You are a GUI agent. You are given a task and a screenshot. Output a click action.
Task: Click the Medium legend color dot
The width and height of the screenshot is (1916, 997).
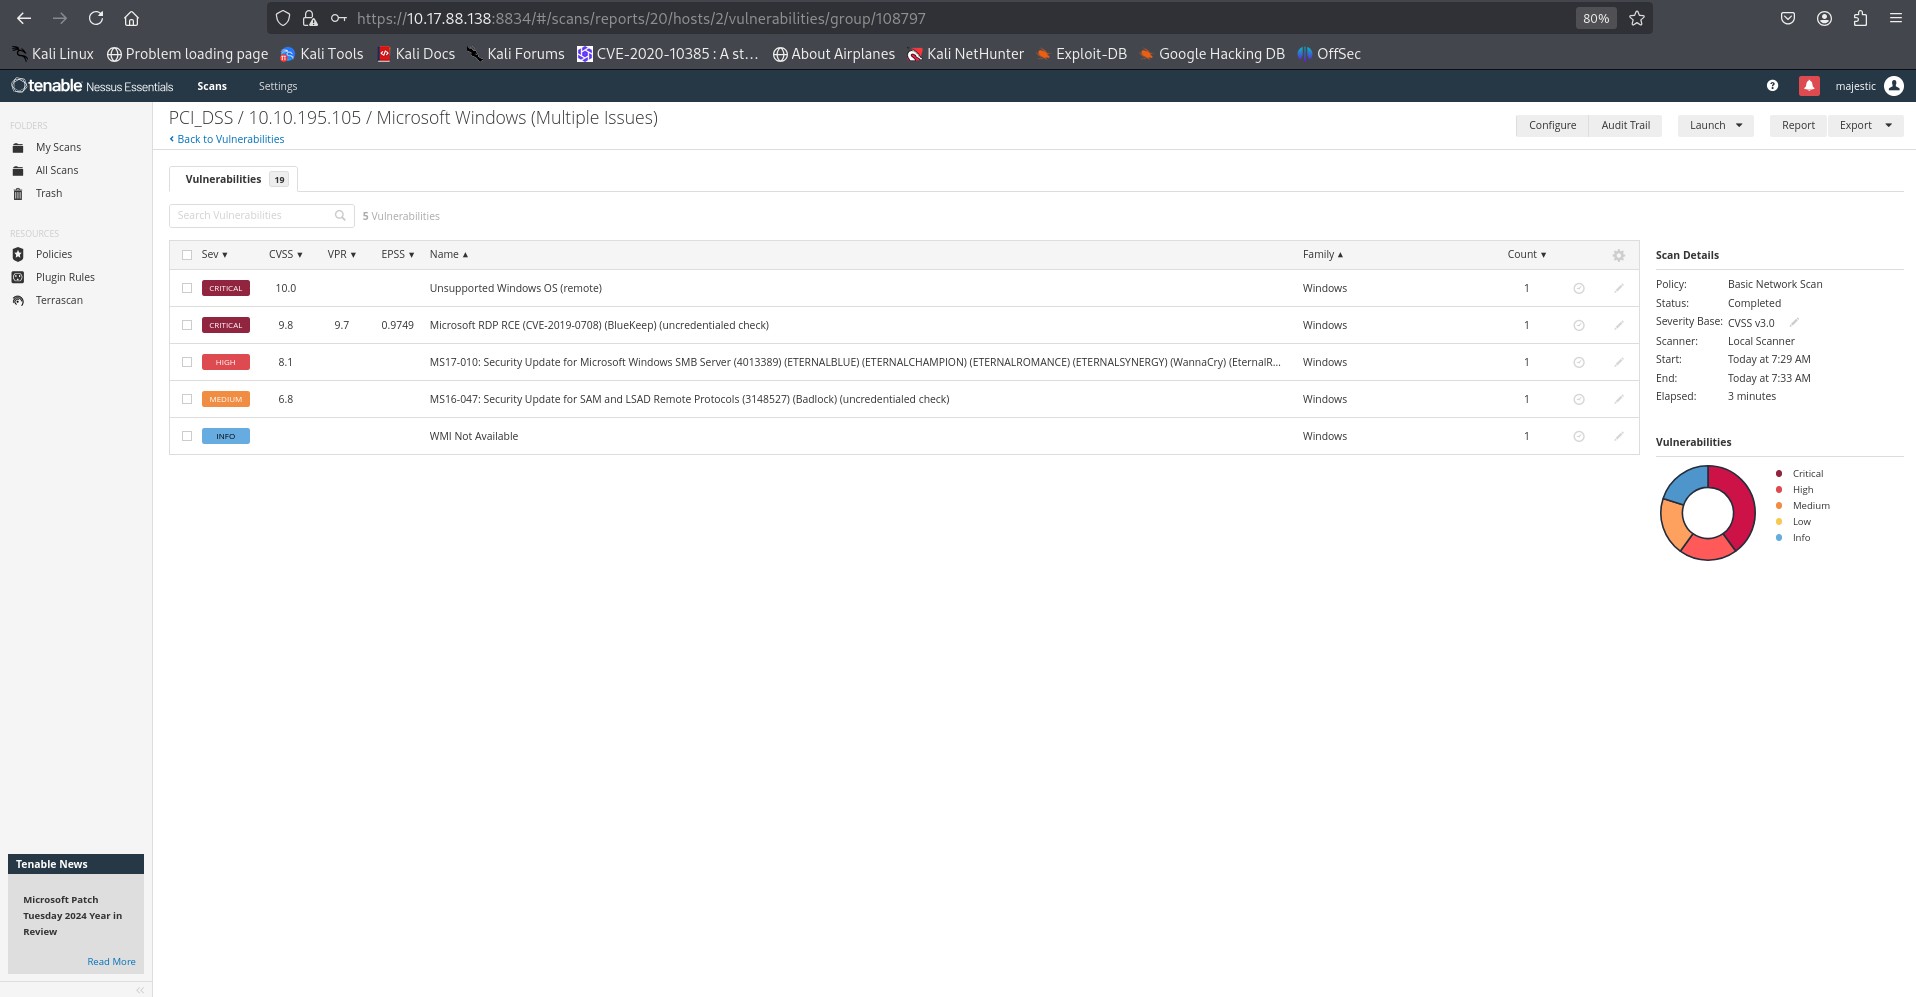point(1779,505)
